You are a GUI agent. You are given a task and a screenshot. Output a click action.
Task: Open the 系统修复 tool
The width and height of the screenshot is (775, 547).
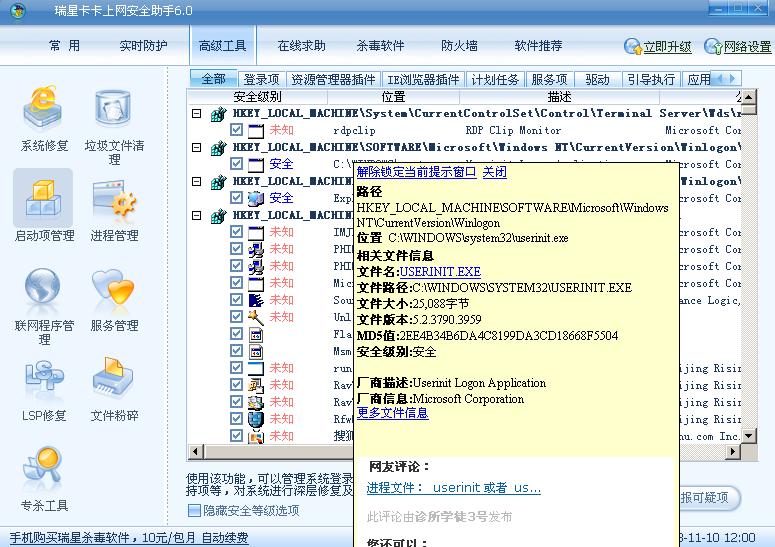(43, 118)
